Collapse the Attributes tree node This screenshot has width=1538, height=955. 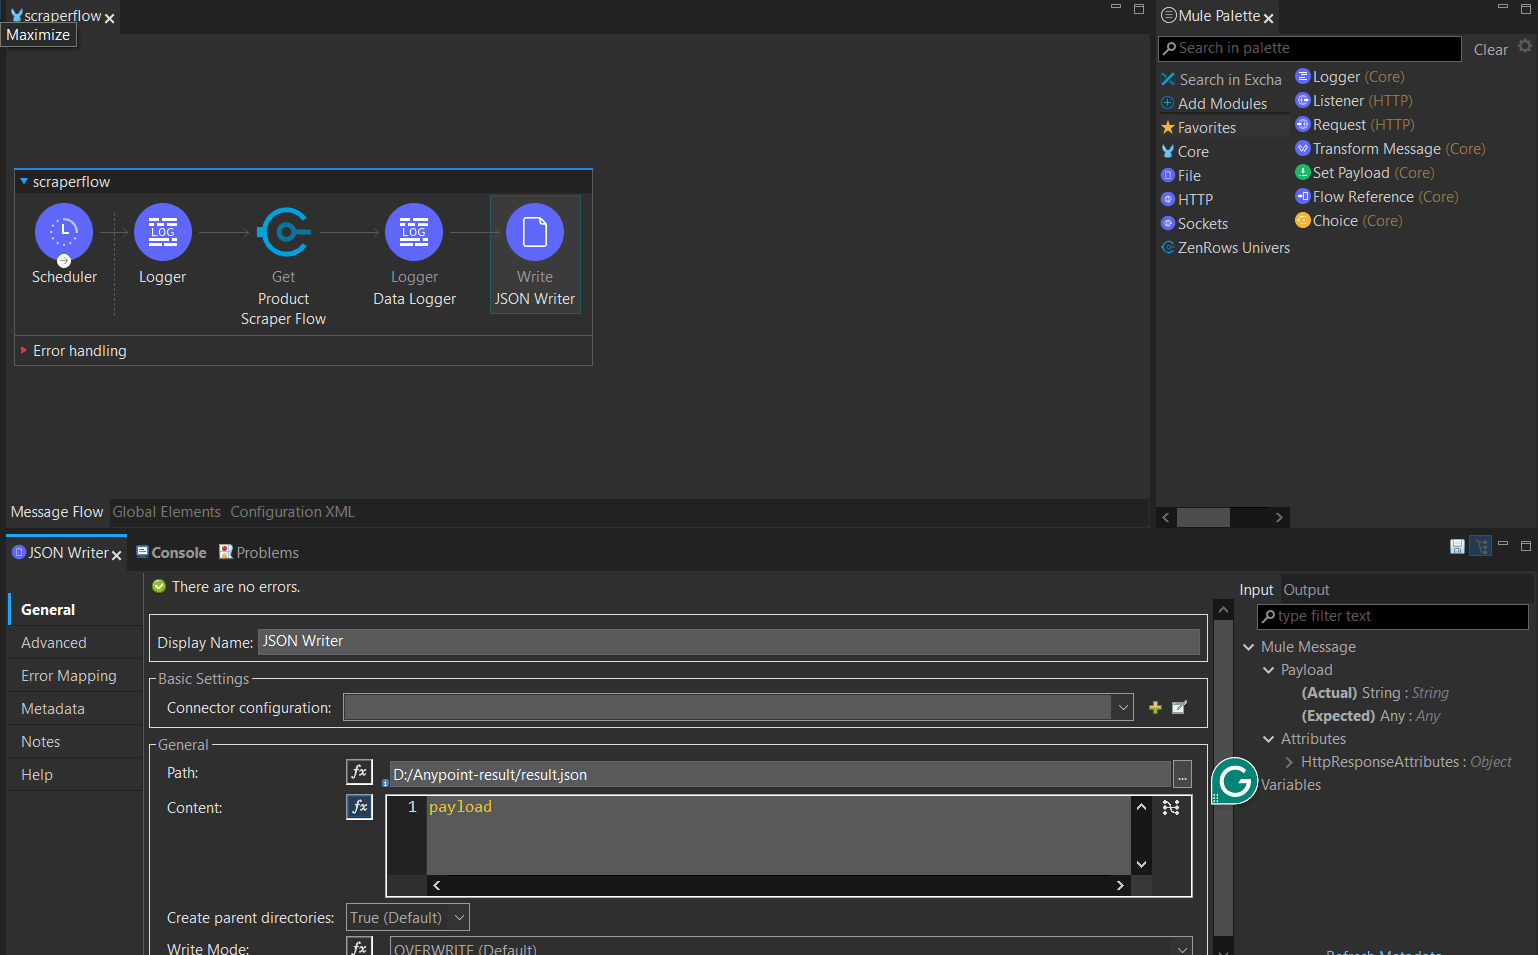(x=1268, y=739)
